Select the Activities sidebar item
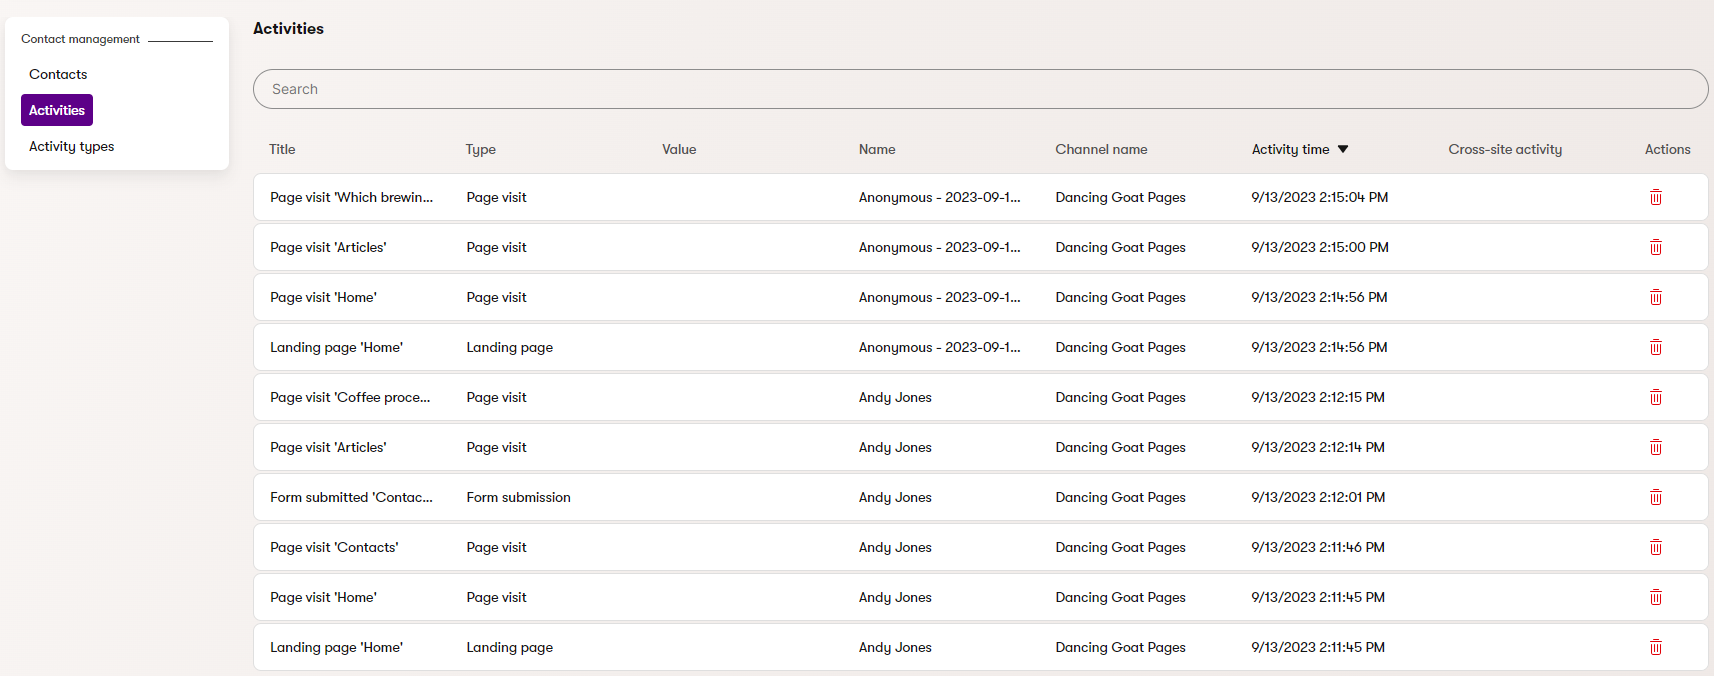 [x=57, y=110]
